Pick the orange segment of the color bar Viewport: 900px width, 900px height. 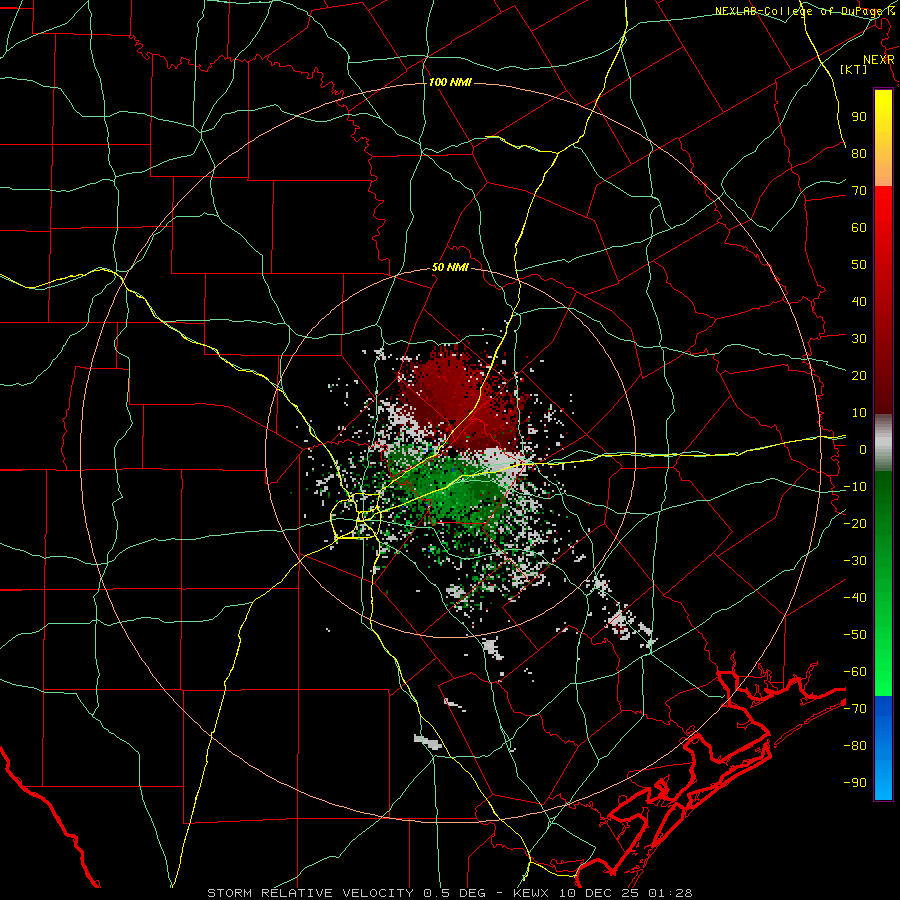coord(883,169)
